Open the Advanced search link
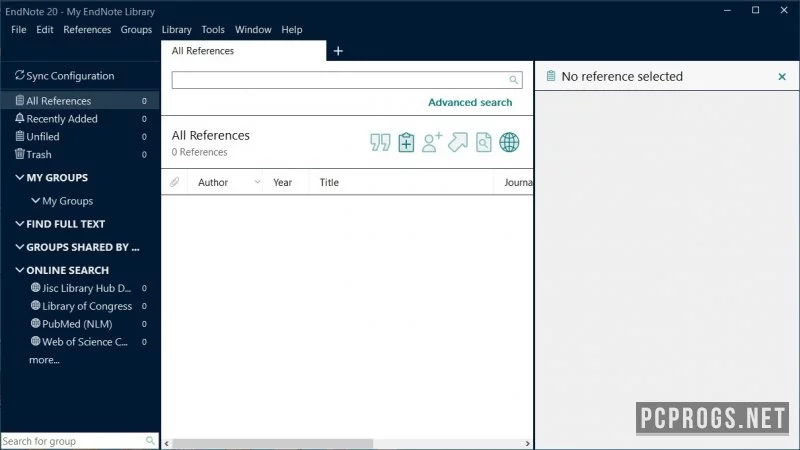 [x=470, y=102]
